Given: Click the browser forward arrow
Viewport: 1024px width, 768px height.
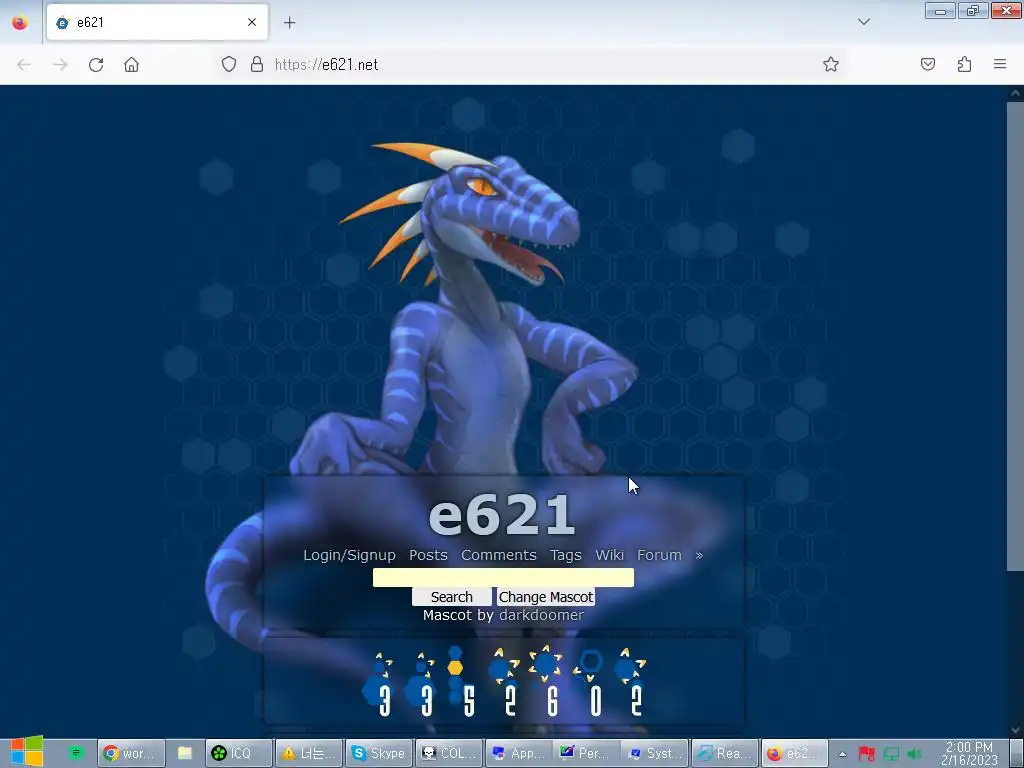Looking at the screenshot, I should pyautogui.click(x=60, y=64).
